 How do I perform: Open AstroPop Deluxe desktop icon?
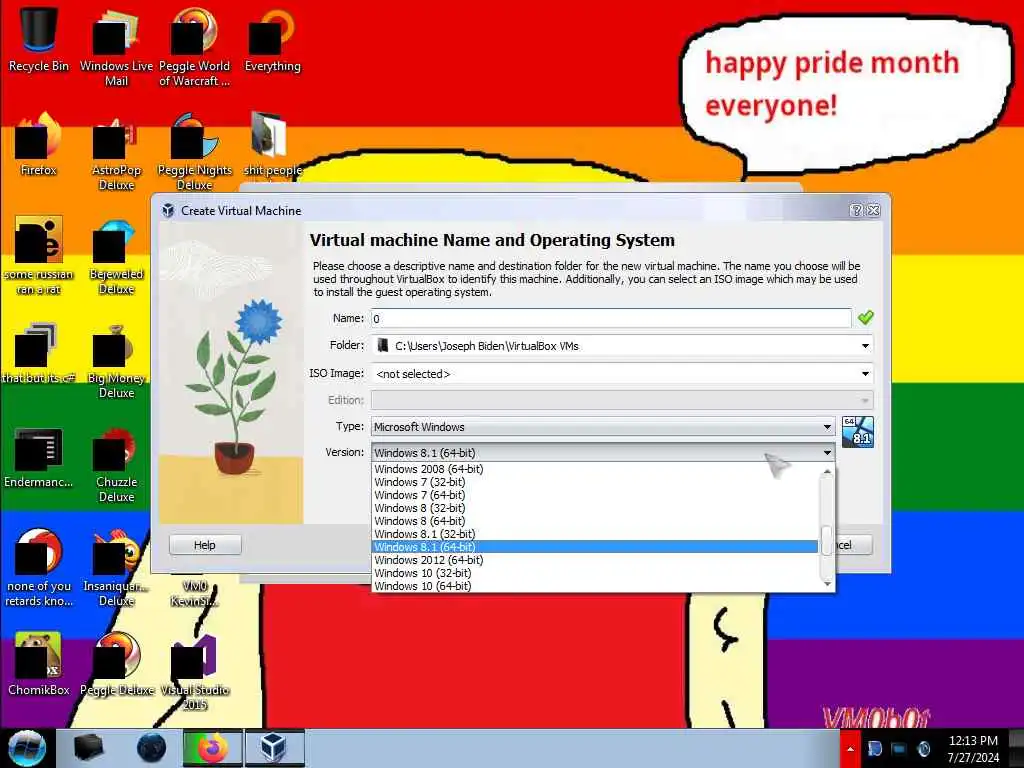pyautogui.click(x=116, y=152)
